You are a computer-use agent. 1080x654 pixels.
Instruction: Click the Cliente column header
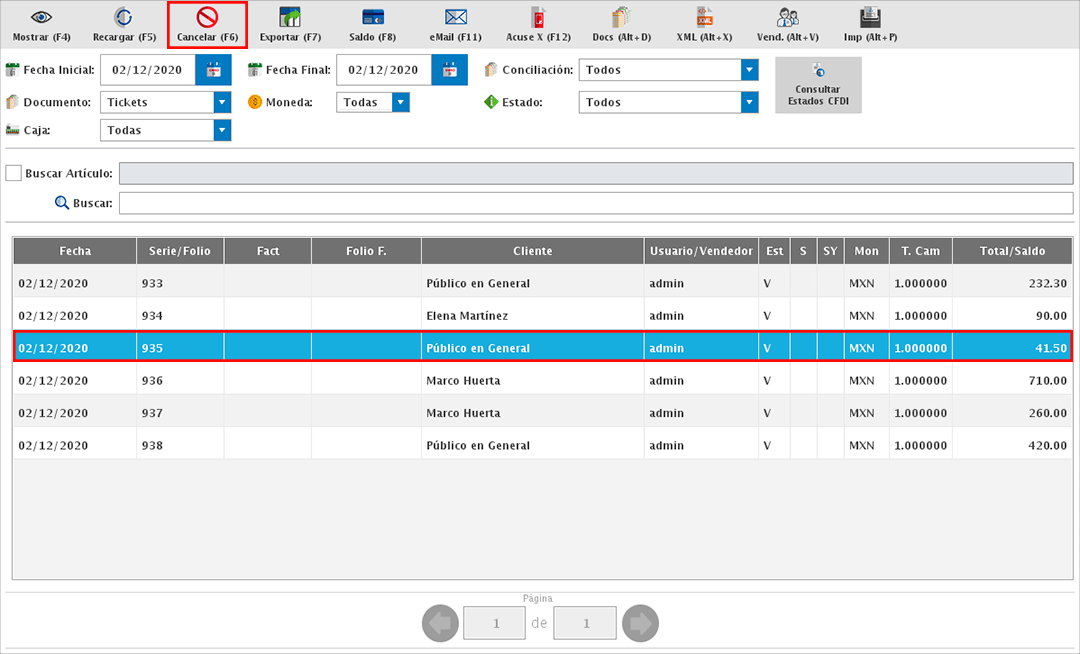click(x=532, y=251)
